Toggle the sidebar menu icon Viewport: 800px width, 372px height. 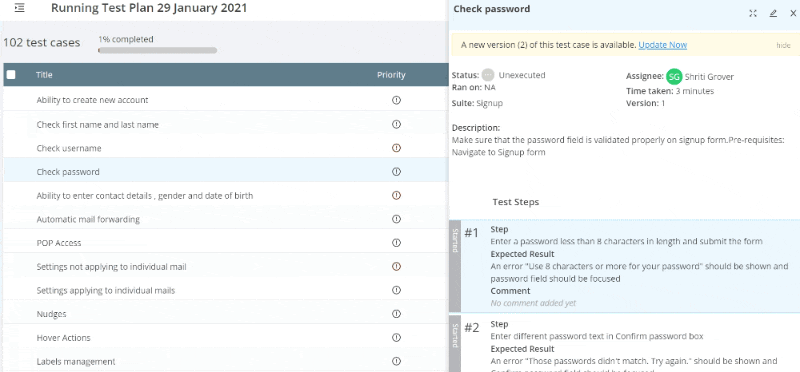[19, 8]
